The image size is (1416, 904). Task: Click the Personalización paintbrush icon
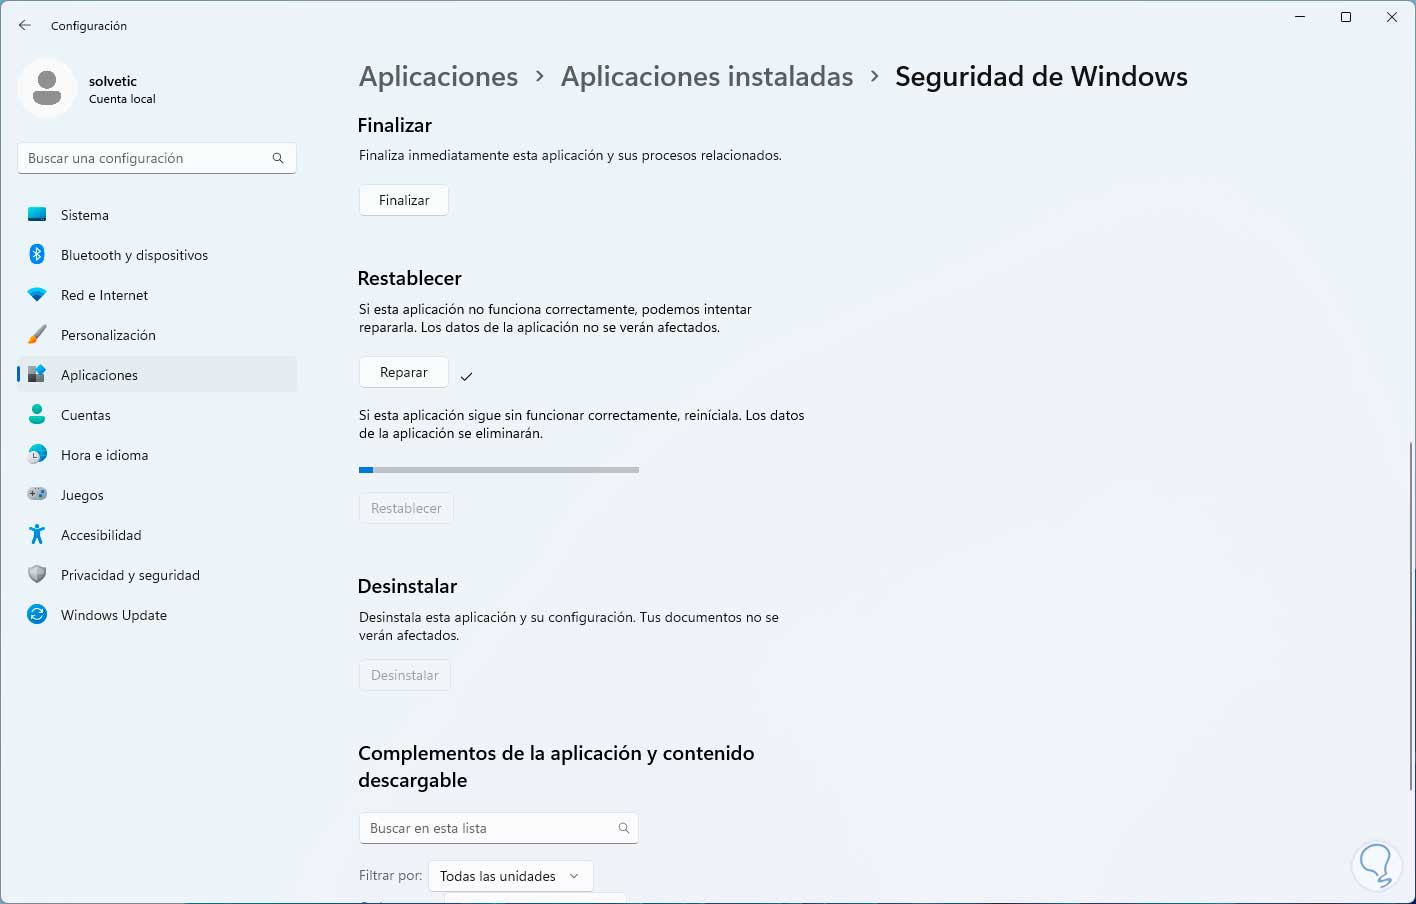point(37,335)
